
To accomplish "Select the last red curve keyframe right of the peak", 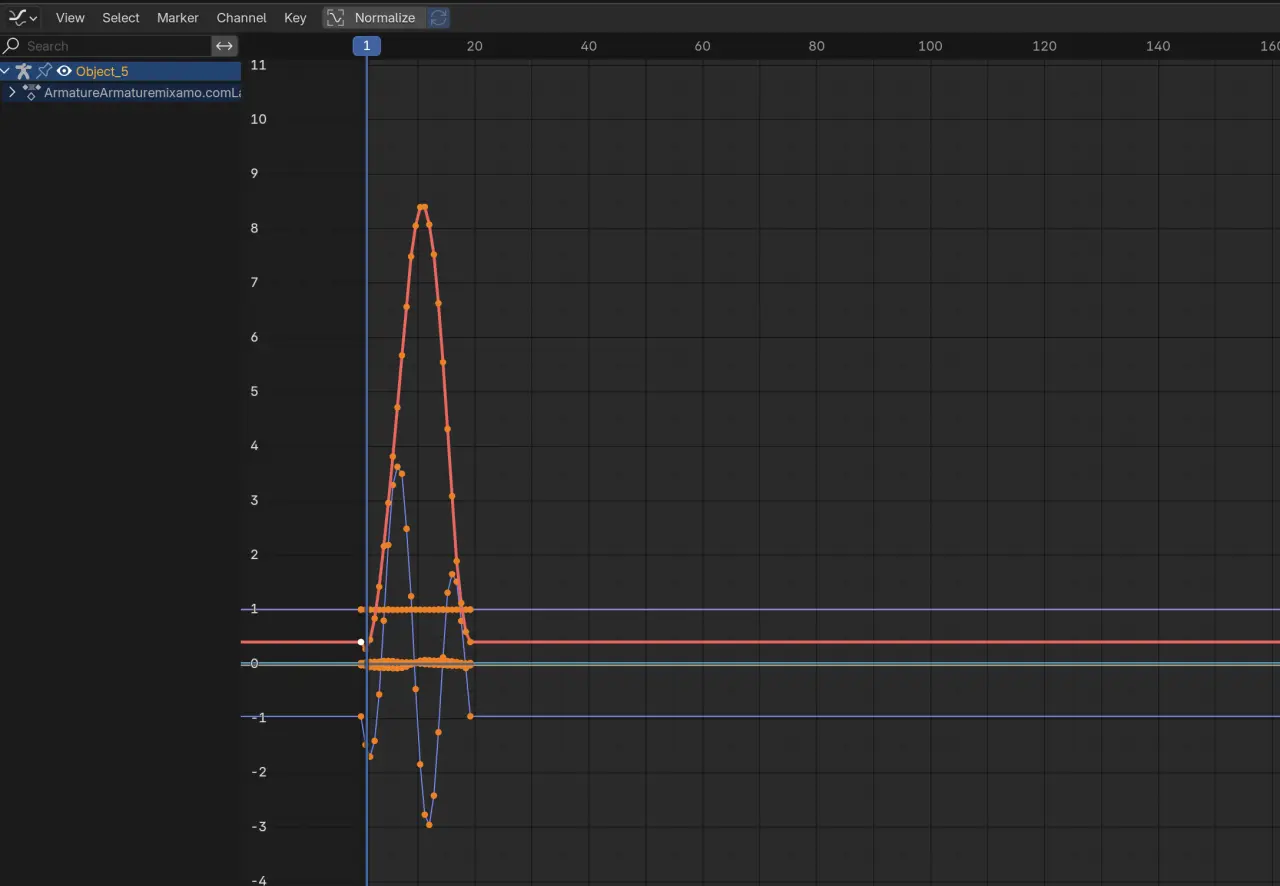I will [x=470, y=641].
